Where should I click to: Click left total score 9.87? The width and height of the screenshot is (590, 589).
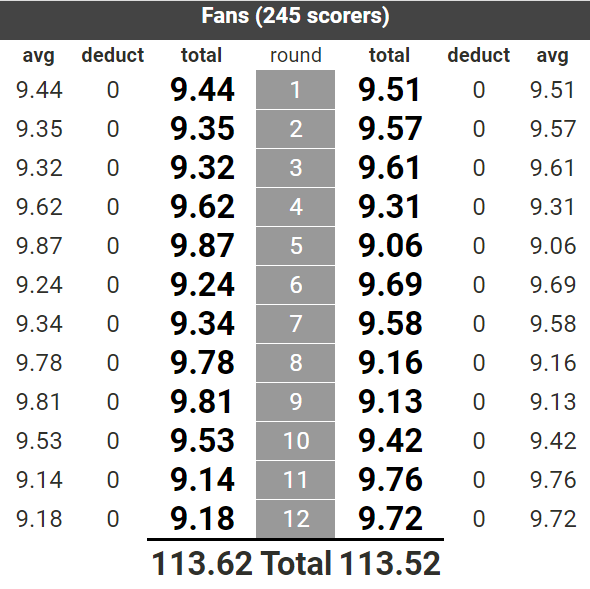coord(202,246)
